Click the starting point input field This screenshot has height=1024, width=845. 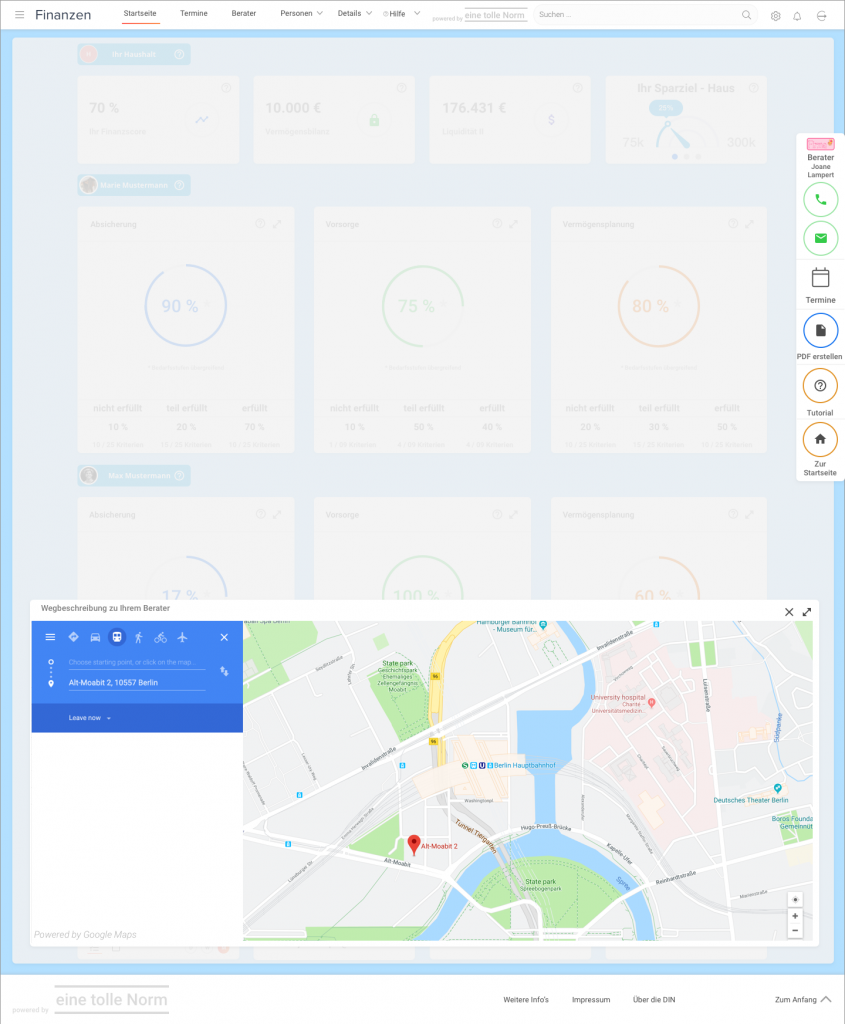click(136, 662)
